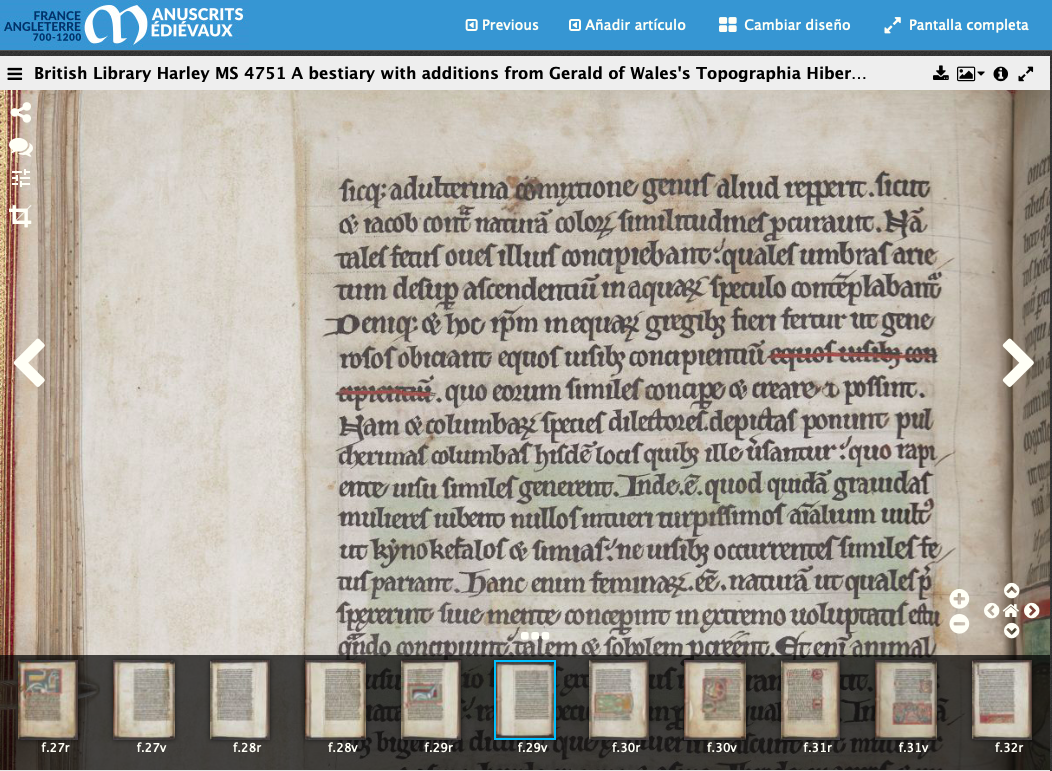1052x771 pixels.
Task: Select thumbnail f.27r
Action: (x=48, y=699)
